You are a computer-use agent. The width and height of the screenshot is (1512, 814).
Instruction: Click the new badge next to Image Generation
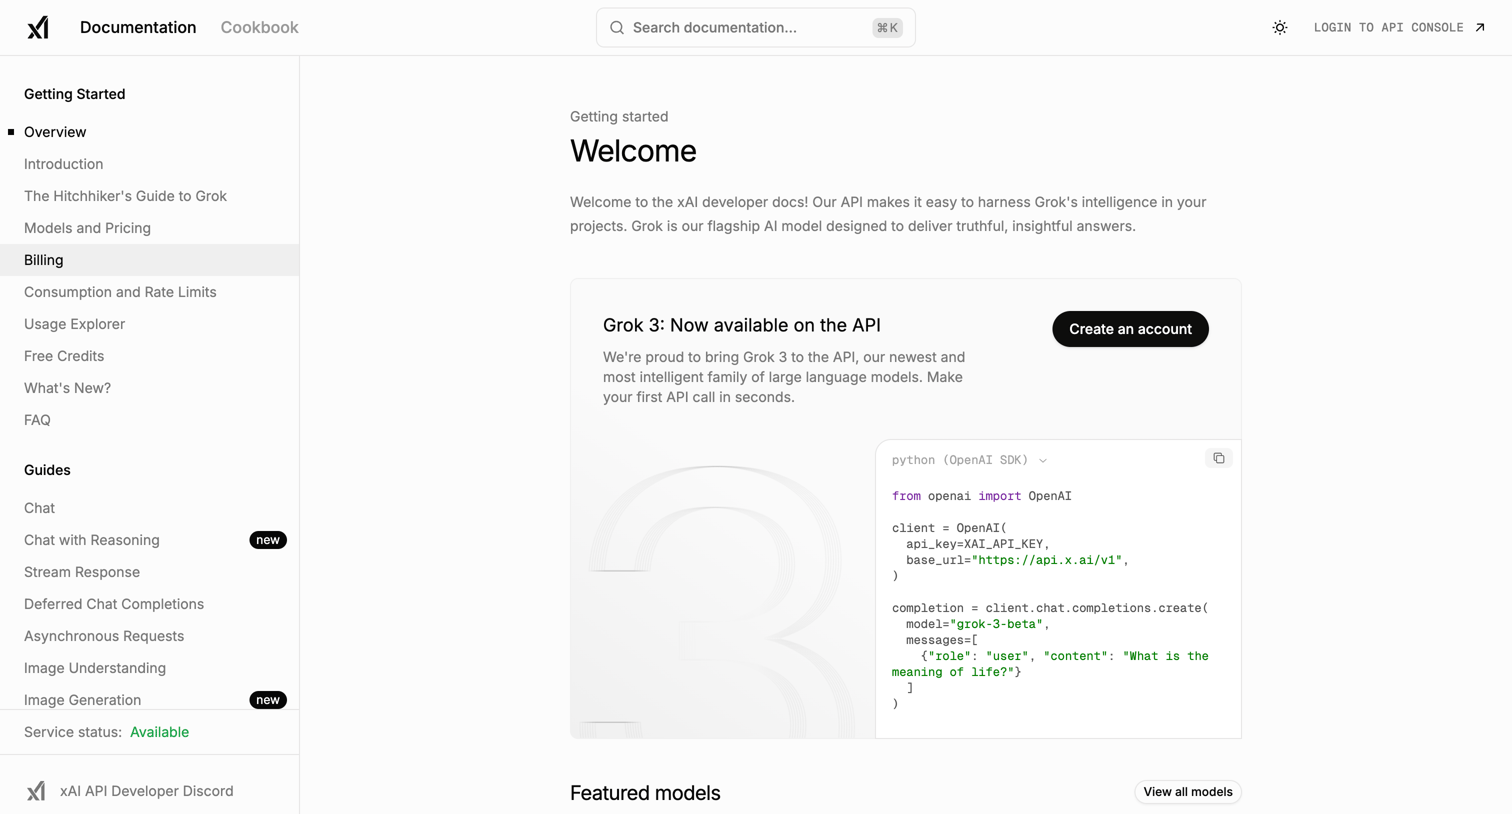268,700
